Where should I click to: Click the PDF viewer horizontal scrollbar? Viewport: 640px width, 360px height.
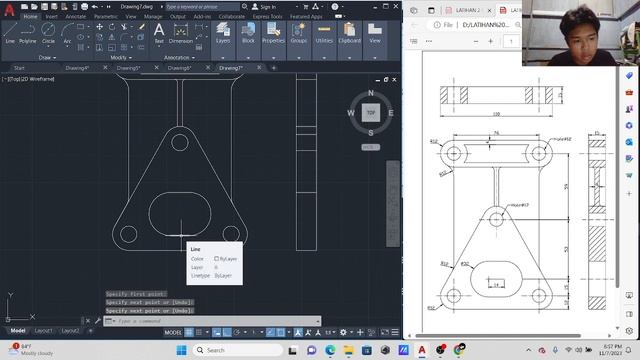[498, 336]
